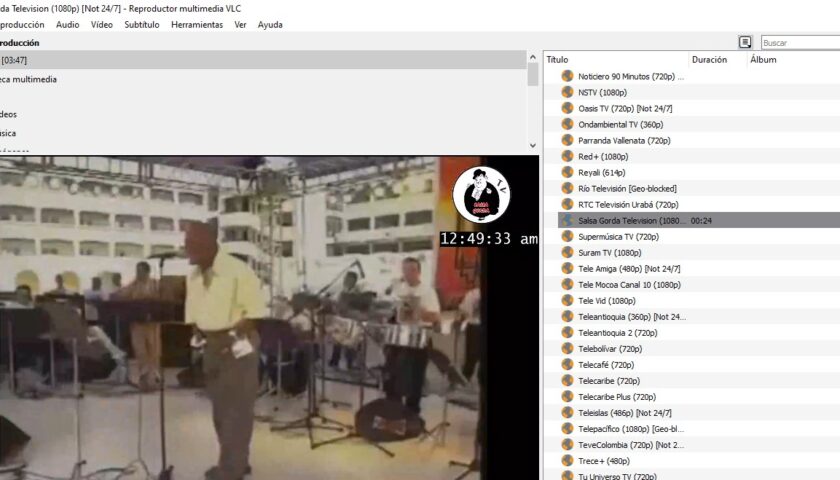Viewport: 840px width, 480px height.
Task: Click the icon next to Trece+ (480p)
Action: click(x=567, y=461)
